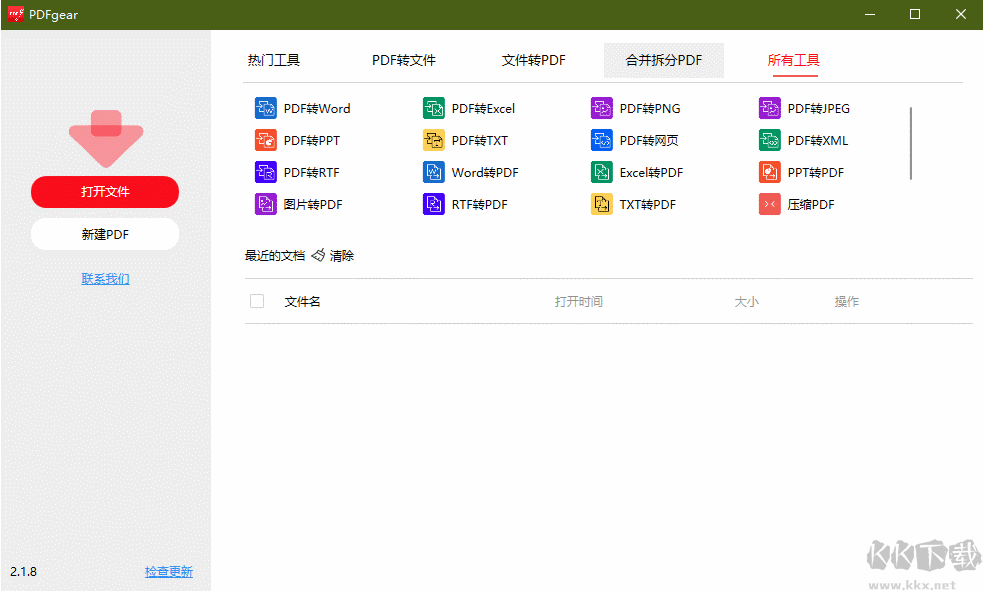This screenshot has width=983, height=592.
Task: Click the PDF转Word text label
Action: tap(317, 108)
